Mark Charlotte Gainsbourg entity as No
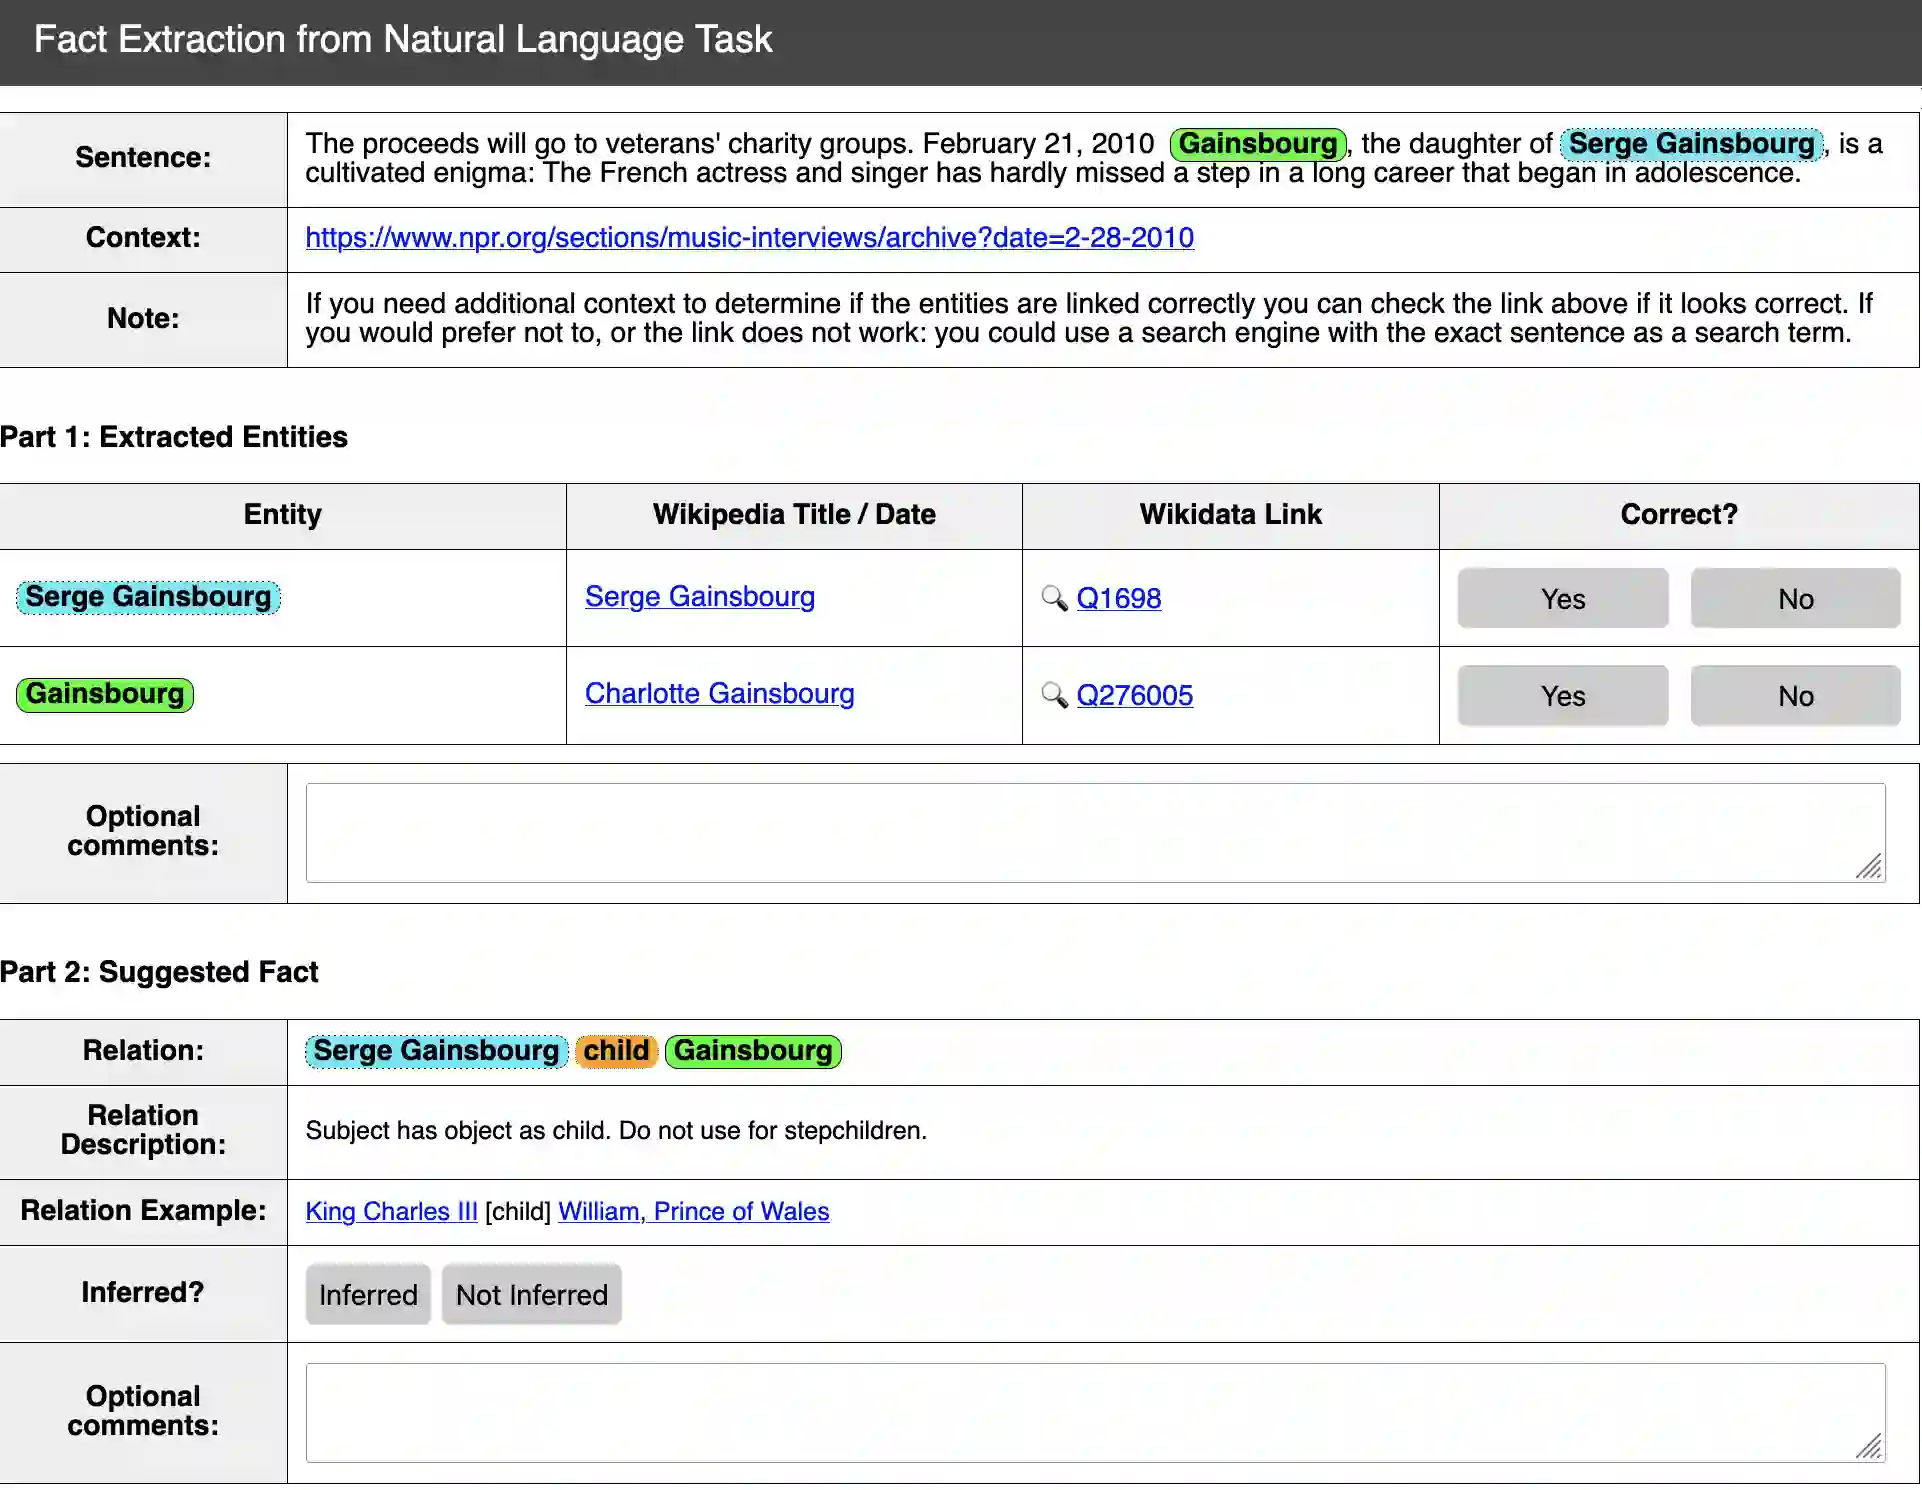1922x1490 pixels. click(1795, 696)
